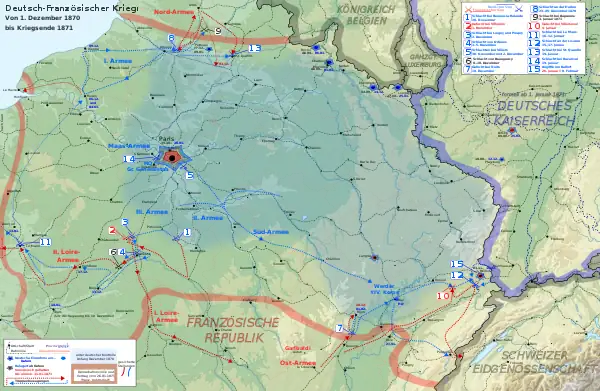Click black battle marker number 9

click(x=218, y=31)
